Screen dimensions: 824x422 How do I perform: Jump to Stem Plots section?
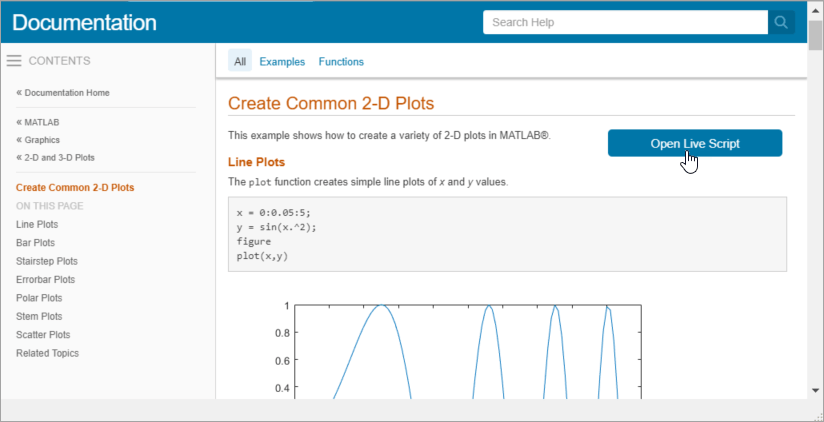(38, 316)
